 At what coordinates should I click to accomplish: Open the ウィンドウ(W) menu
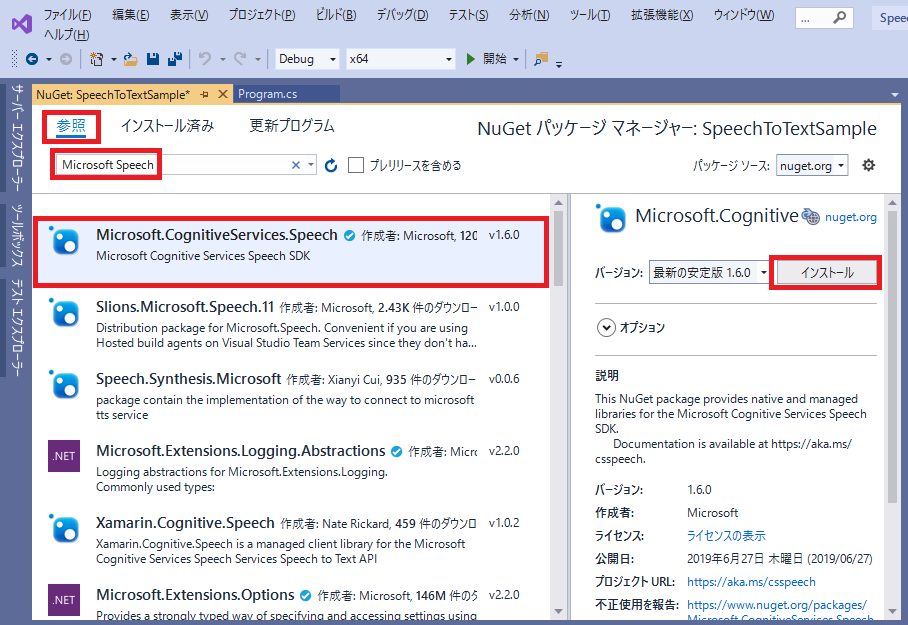coord(744,15)
